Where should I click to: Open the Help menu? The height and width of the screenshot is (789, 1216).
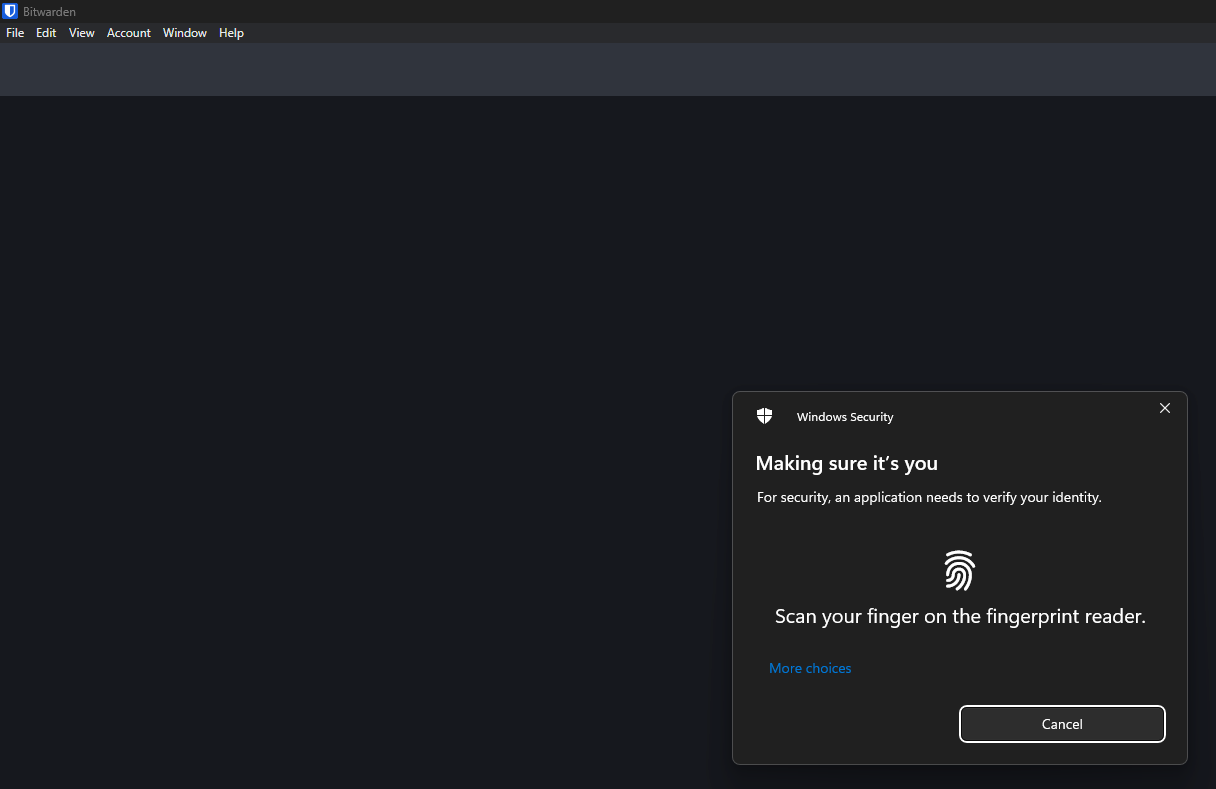[x=231, y=33]
